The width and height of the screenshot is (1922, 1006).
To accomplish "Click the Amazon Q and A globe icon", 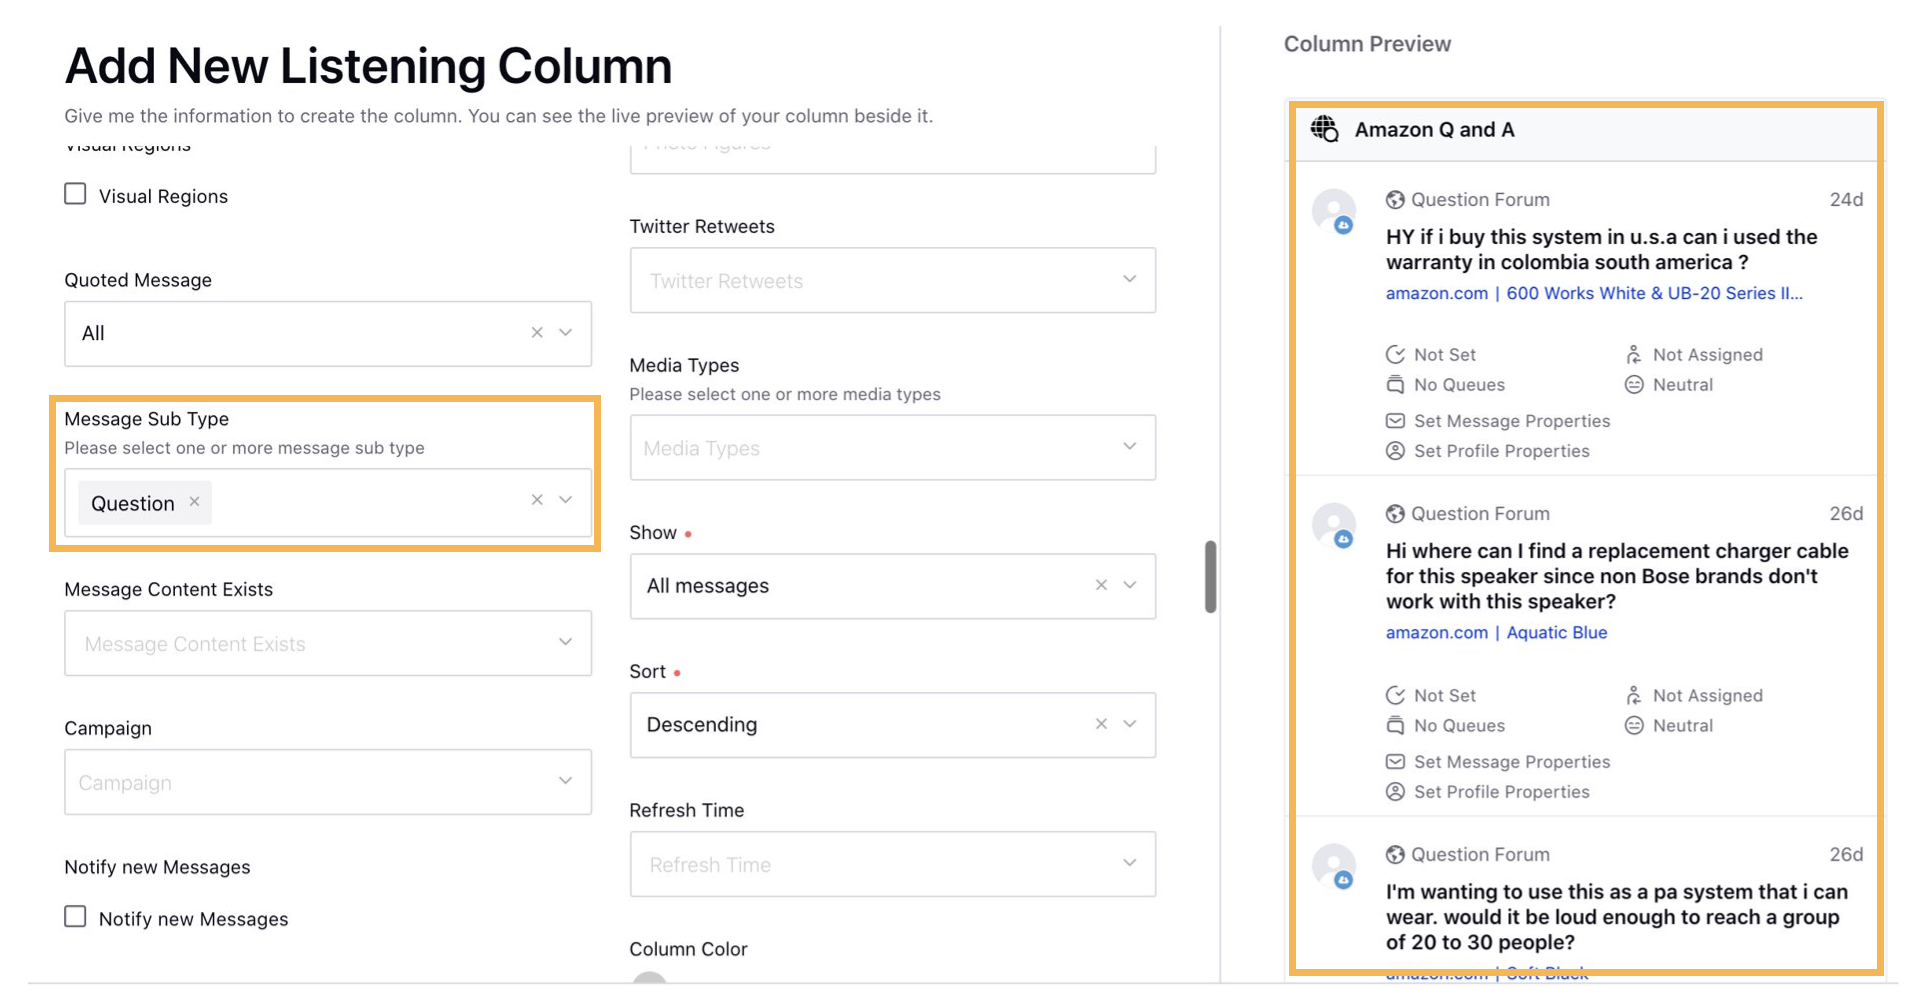I will [1325, 129].
